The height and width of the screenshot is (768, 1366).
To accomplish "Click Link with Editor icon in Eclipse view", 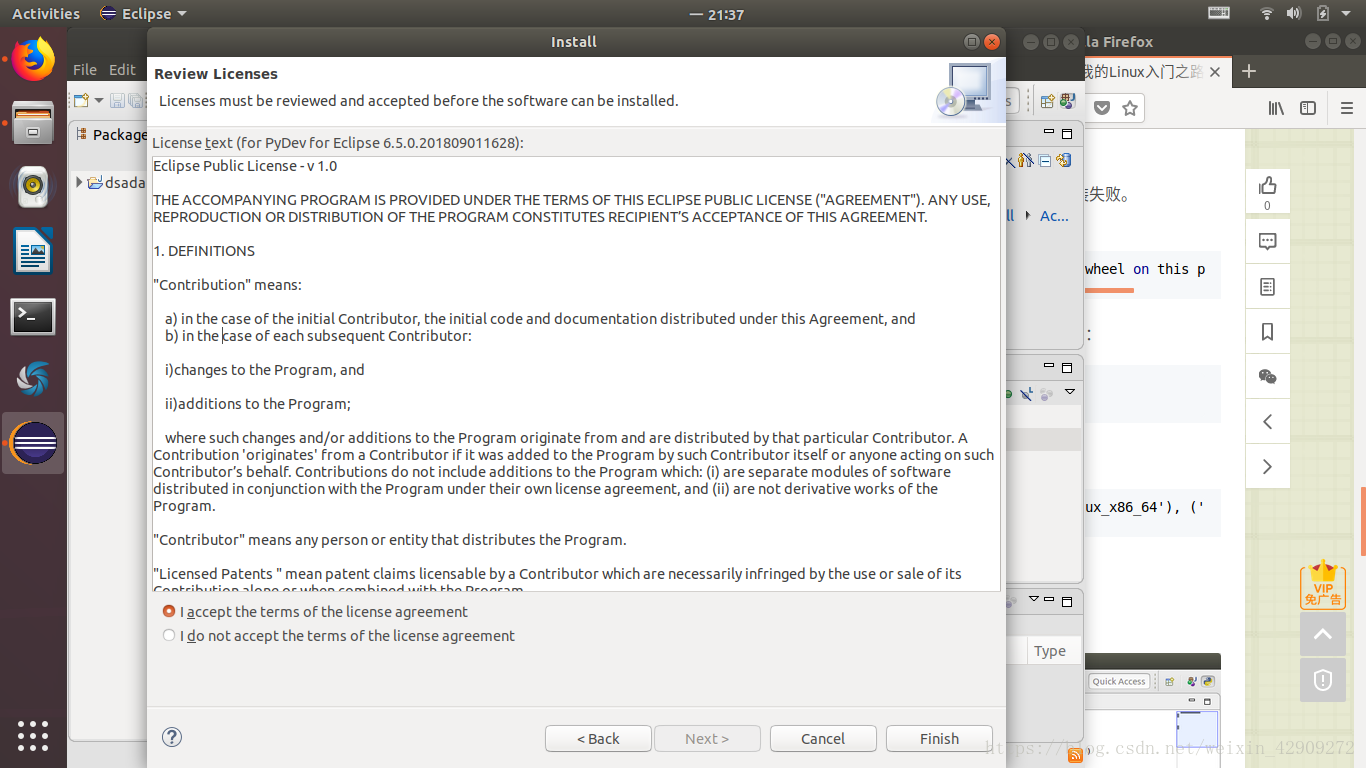I will (1063, 160).
